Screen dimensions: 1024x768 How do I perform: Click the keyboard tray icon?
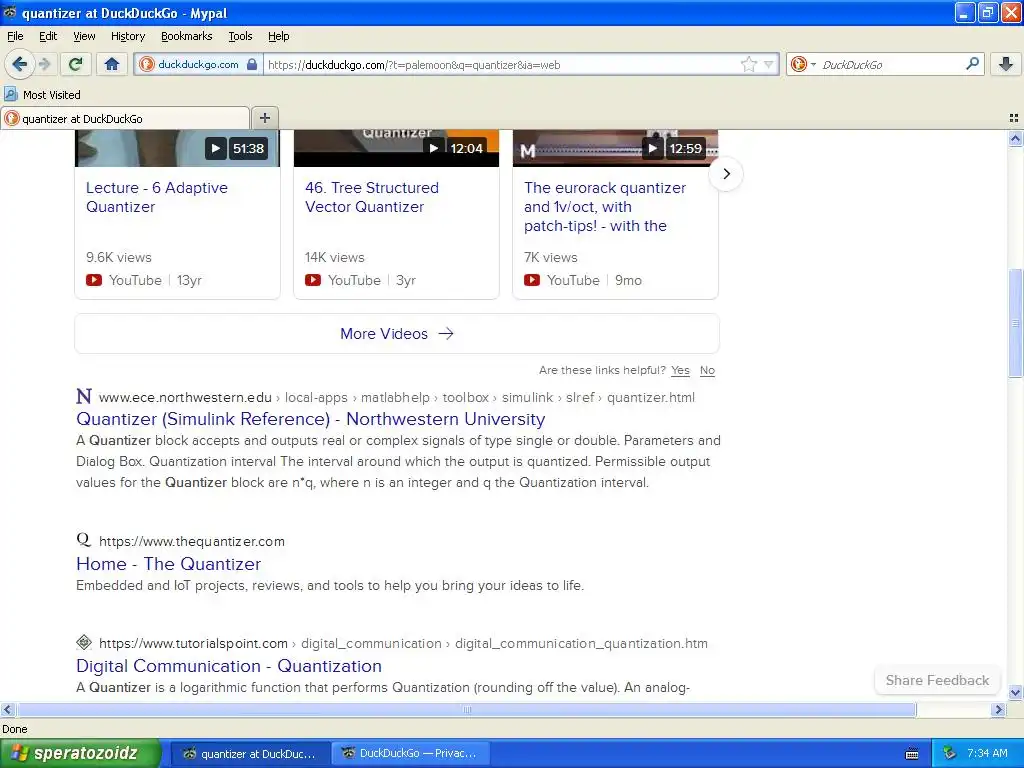(x=912, y=754)
